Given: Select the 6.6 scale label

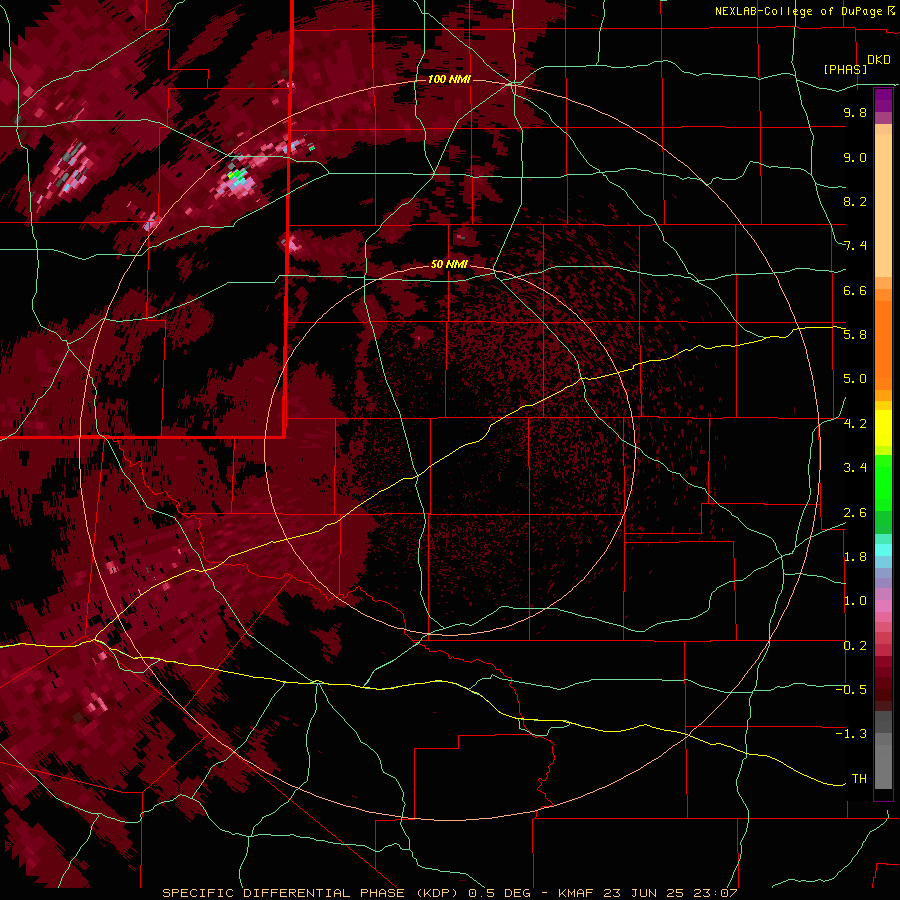Looking at the screenshot, I should click(855, 290).
